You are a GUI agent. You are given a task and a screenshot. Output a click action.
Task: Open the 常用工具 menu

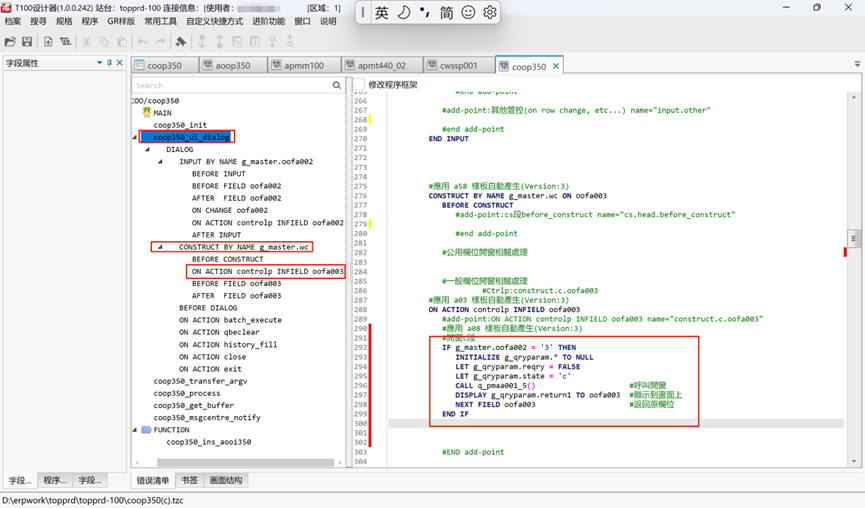[x=161, y=22]
